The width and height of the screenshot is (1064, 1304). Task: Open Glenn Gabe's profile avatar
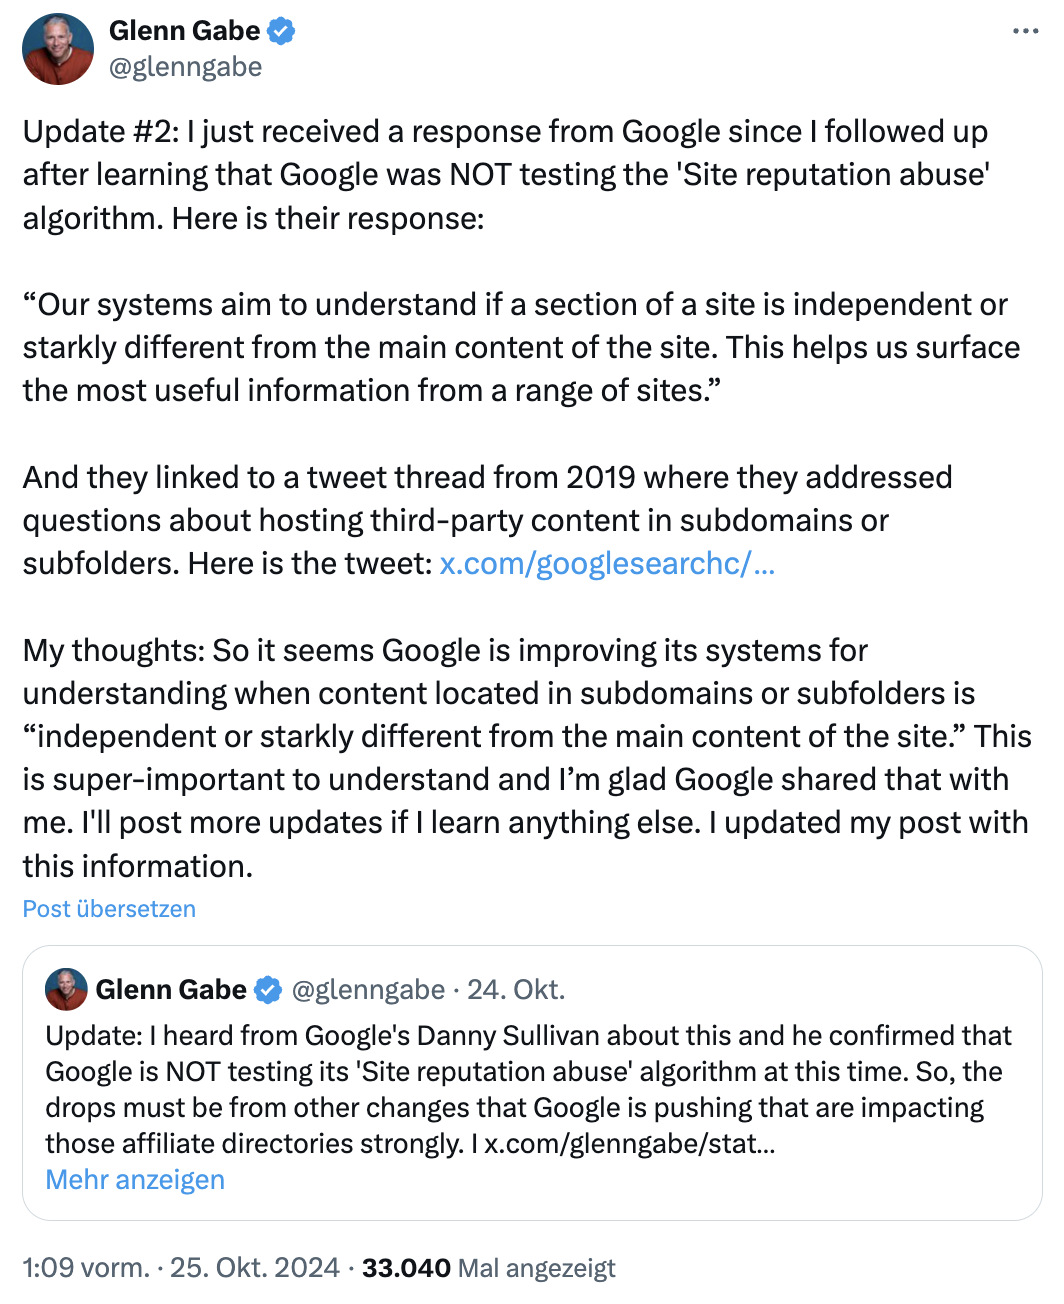click(57, 48)
